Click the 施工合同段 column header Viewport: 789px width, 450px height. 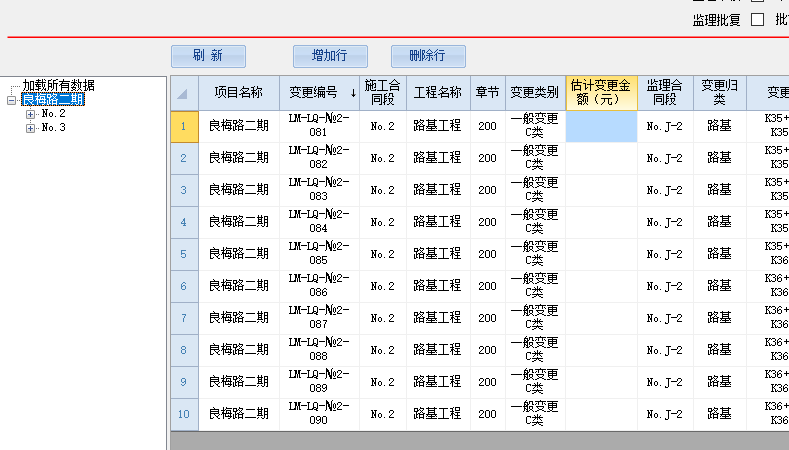pyautogui.click(x=383, y=93)
